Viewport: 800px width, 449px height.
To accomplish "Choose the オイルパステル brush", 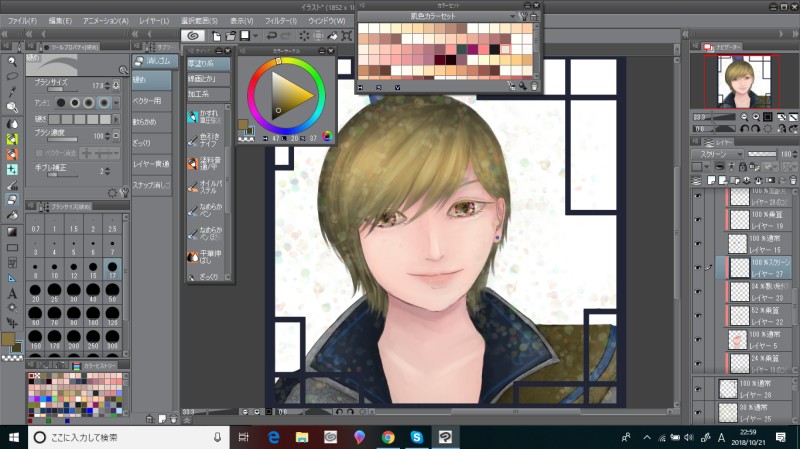I will click(x=205, y=187).
